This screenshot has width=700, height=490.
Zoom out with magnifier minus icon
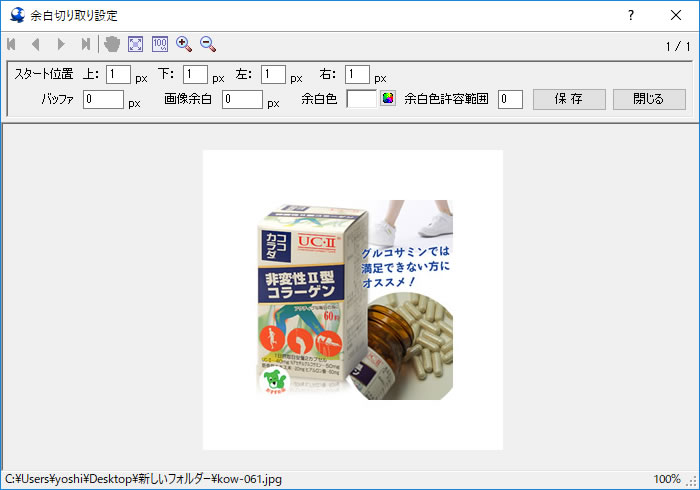[x=208, y=44]
